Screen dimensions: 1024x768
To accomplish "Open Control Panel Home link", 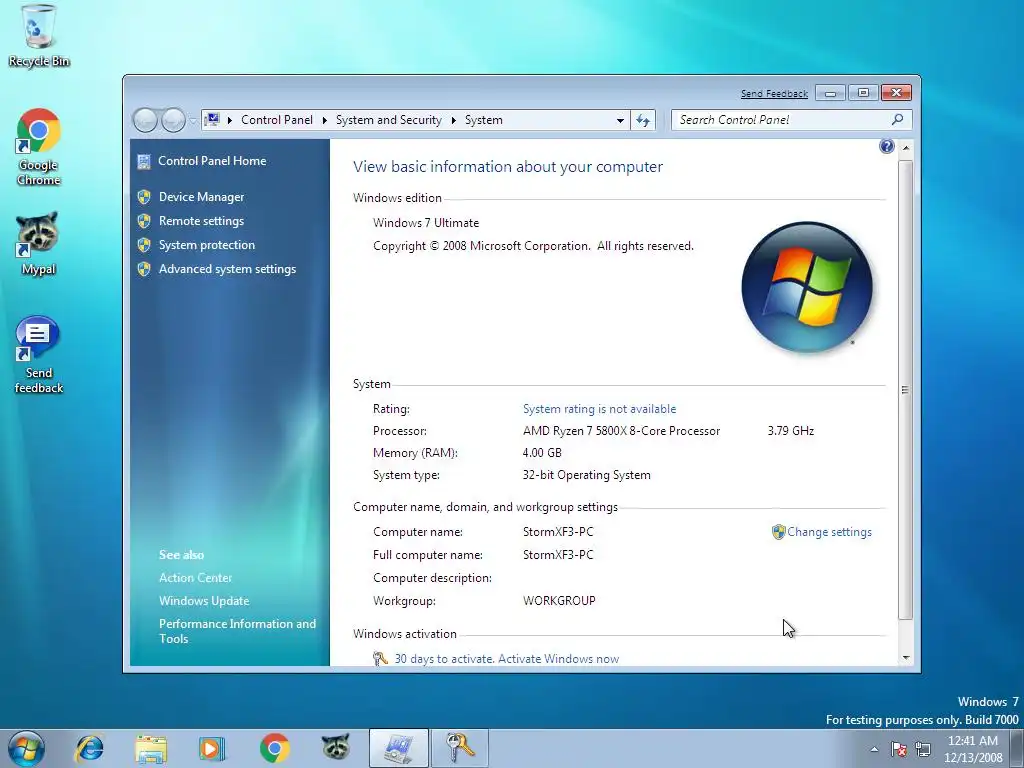I will point(212,161).
